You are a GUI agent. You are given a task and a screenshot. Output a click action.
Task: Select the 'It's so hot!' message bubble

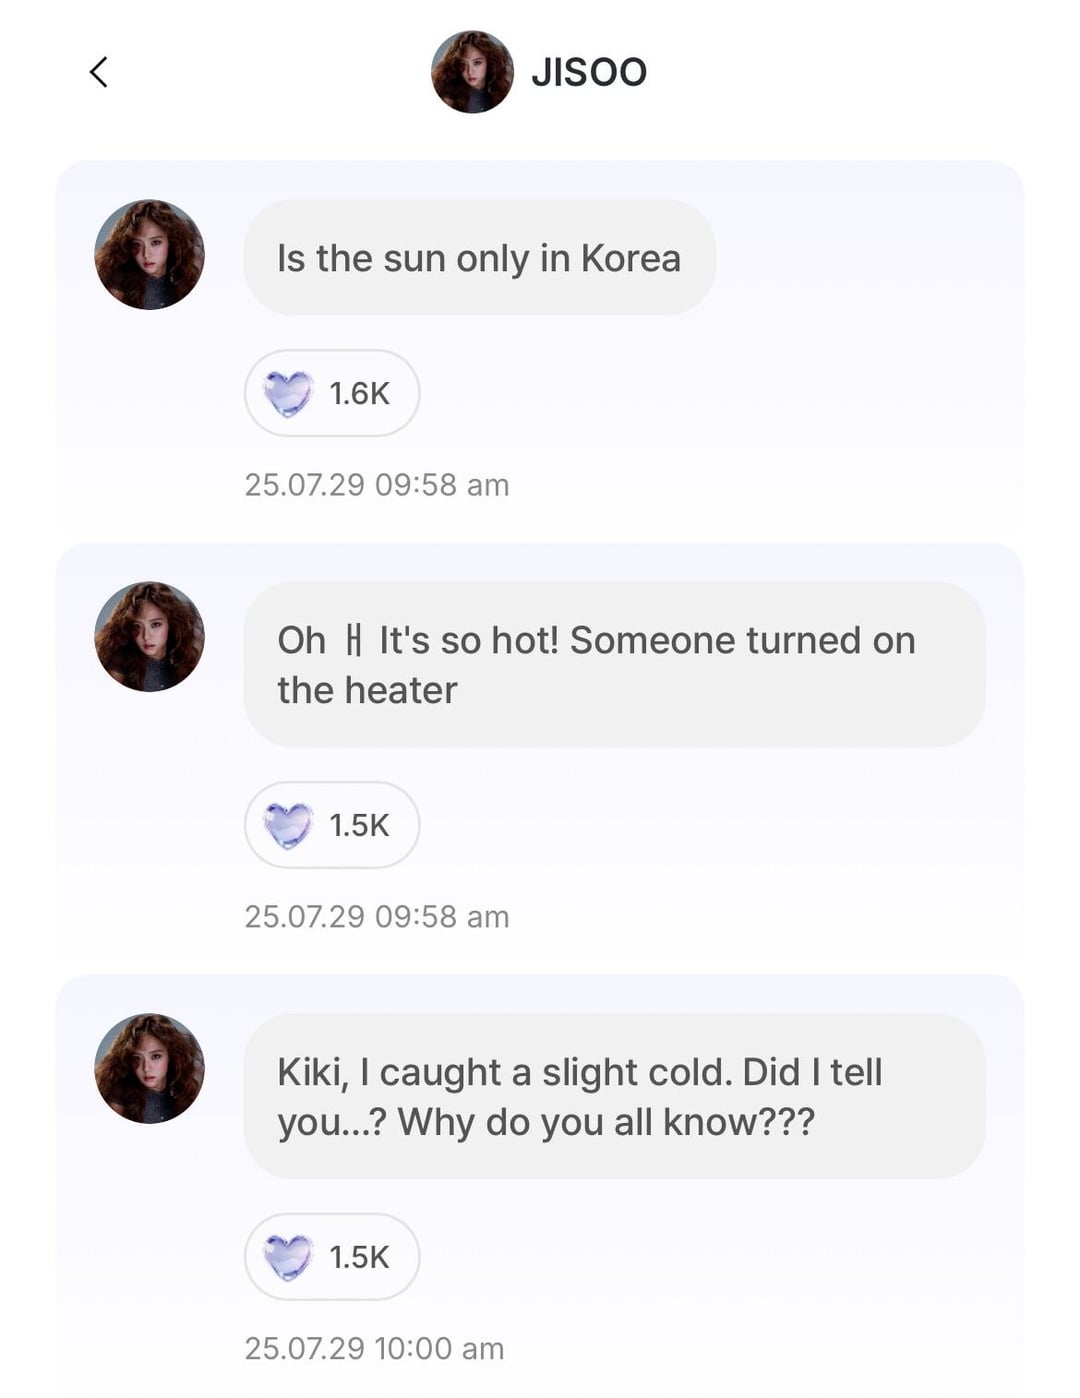click(614, 664)
